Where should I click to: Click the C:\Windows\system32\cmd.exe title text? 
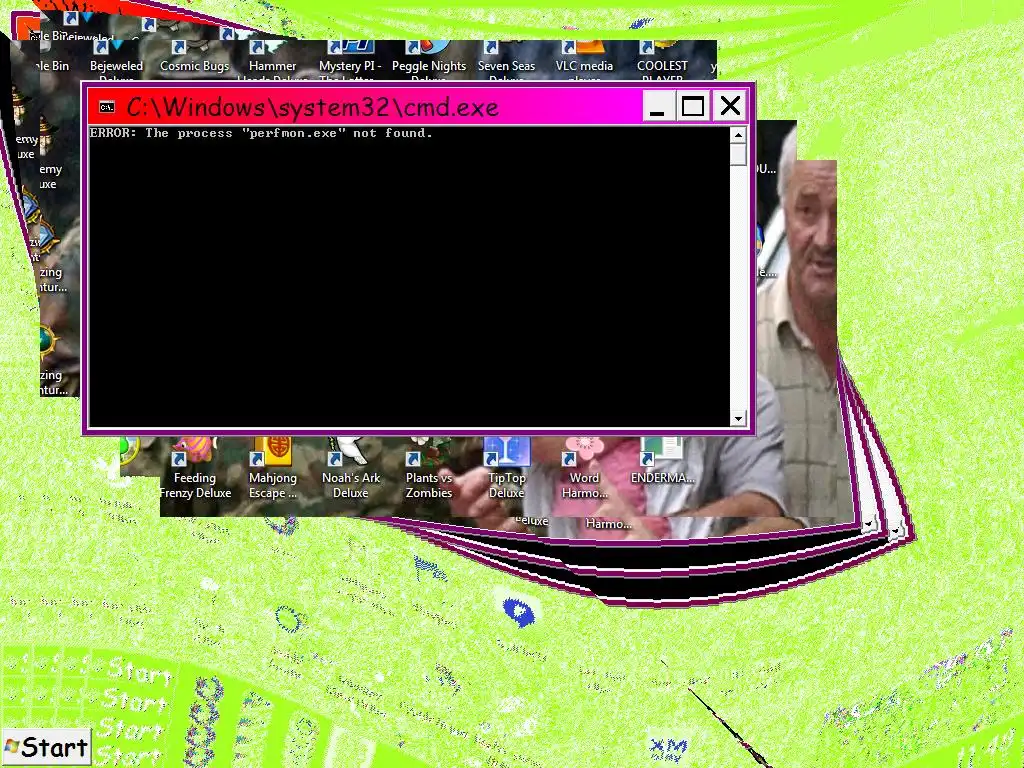[312, 107]
